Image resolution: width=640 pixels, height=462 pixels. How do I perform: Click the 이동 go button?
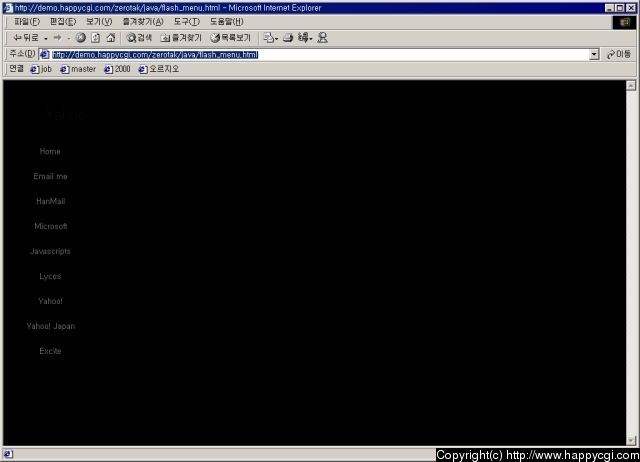click(619, 54)
